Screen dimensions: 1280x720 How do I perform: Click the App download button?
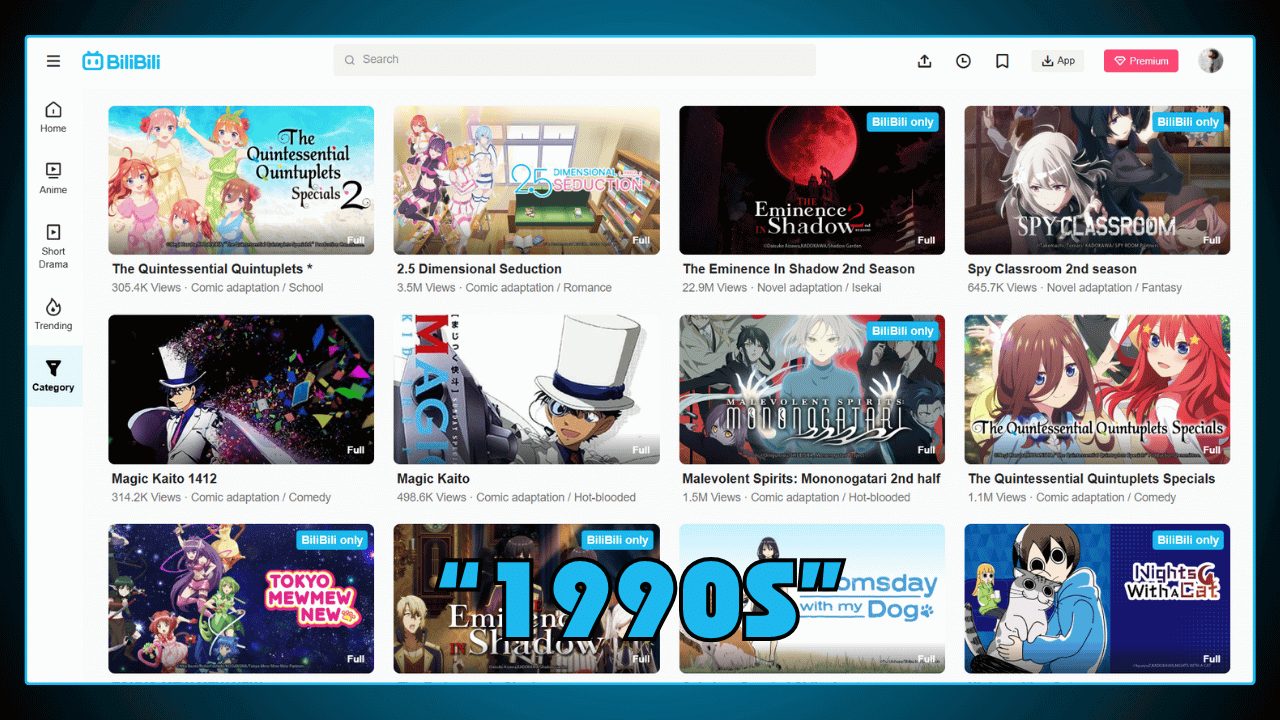1057,61
